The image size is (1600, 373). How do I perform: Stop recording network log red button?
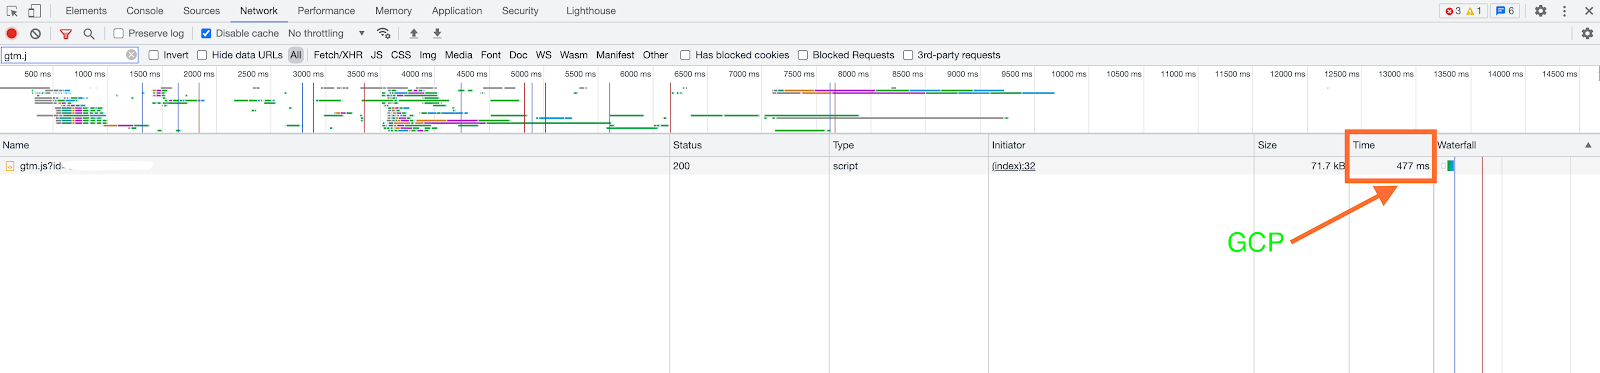pos(12,33)
